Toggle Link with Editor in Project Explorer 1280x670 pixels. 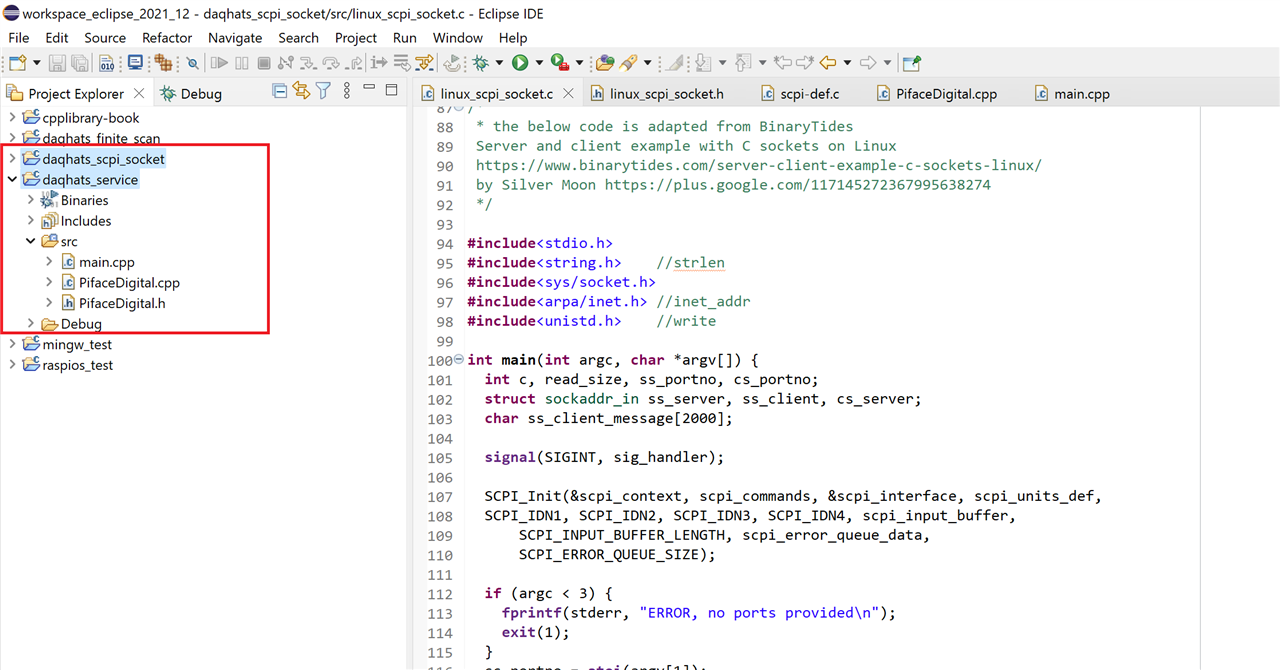tap(301, 92)
